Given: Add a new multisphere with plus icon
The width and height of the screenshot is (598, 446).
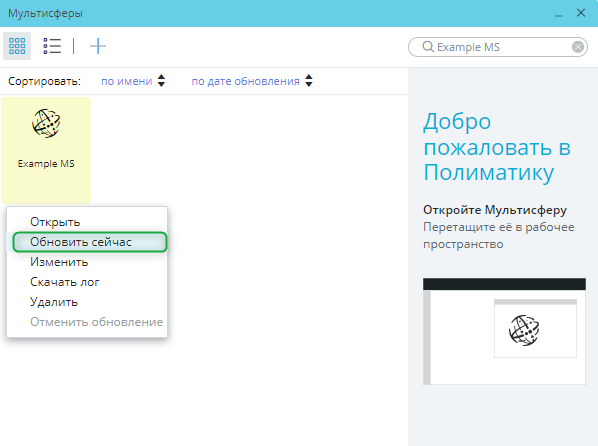Looking at the screenshot, I should pyautogui.click(x=98, y=46).
